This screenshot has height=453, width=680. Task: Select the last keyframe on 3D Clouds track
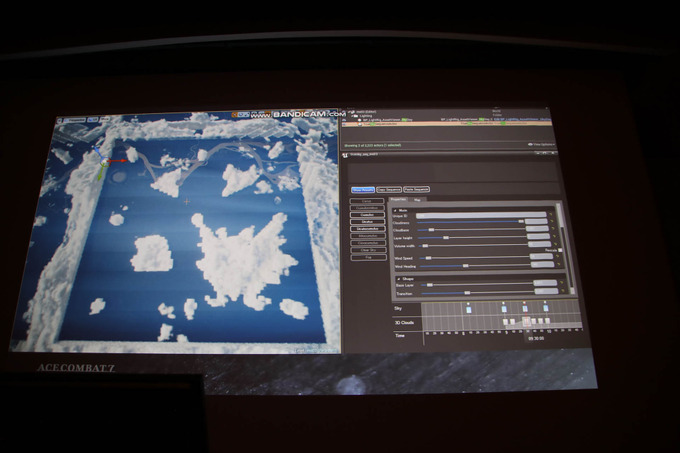coord(547,321)
